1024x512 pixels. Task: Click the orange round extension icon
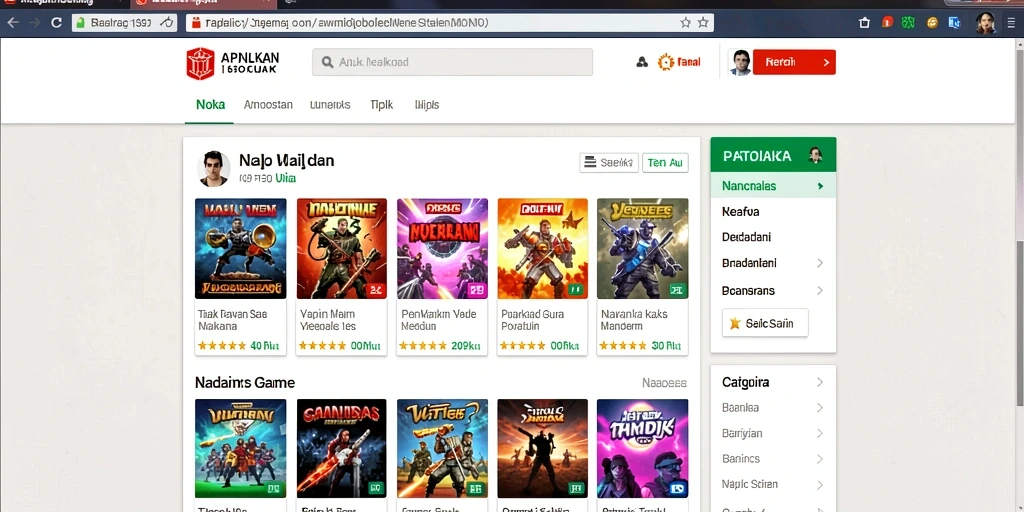pyautogui.click(x=932, y=23)
